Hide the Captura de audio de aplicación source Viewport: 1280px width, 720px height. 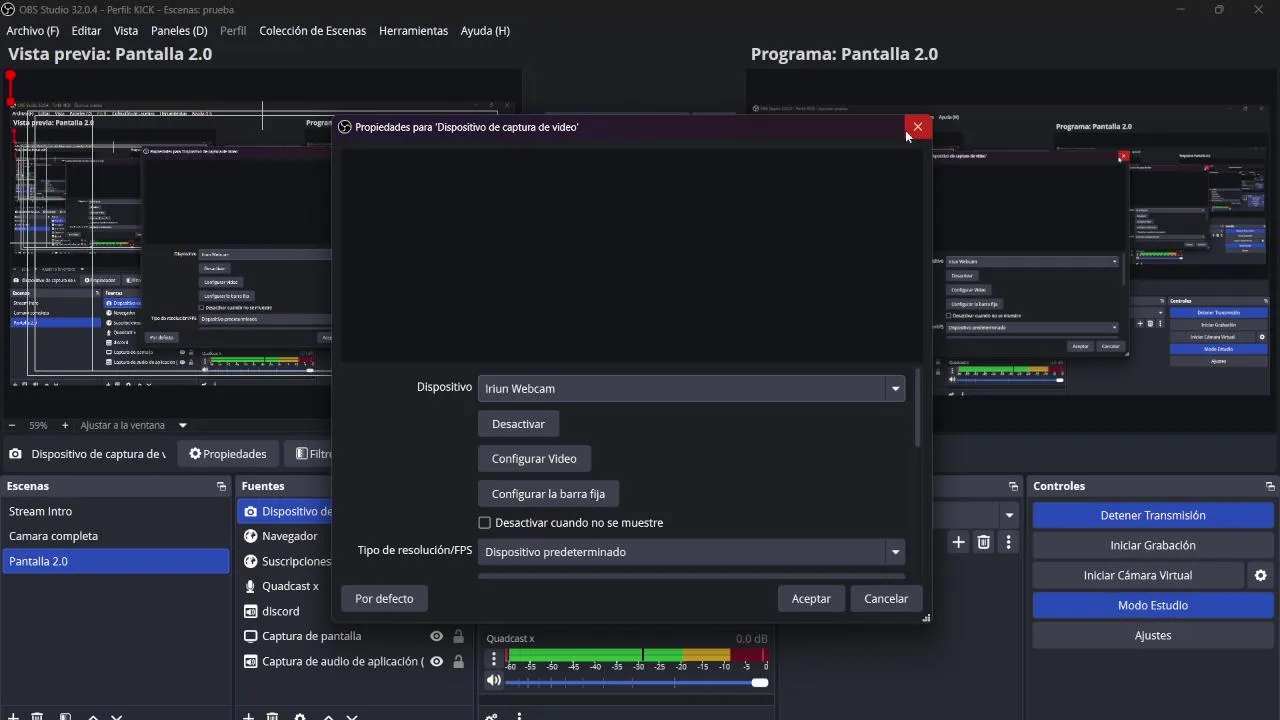436,661
